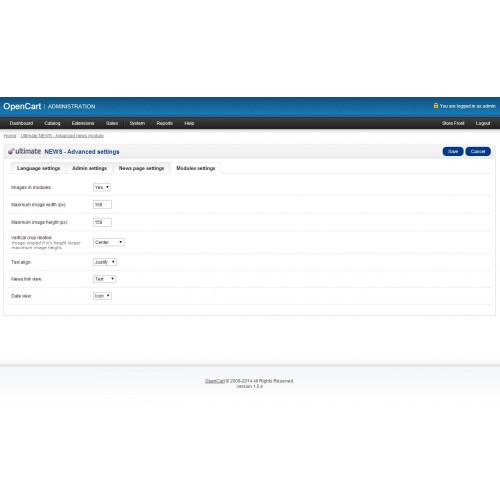Viewport: 500px width, 500px height.
Task: Open the Text align dropdown
Action: 105,262
